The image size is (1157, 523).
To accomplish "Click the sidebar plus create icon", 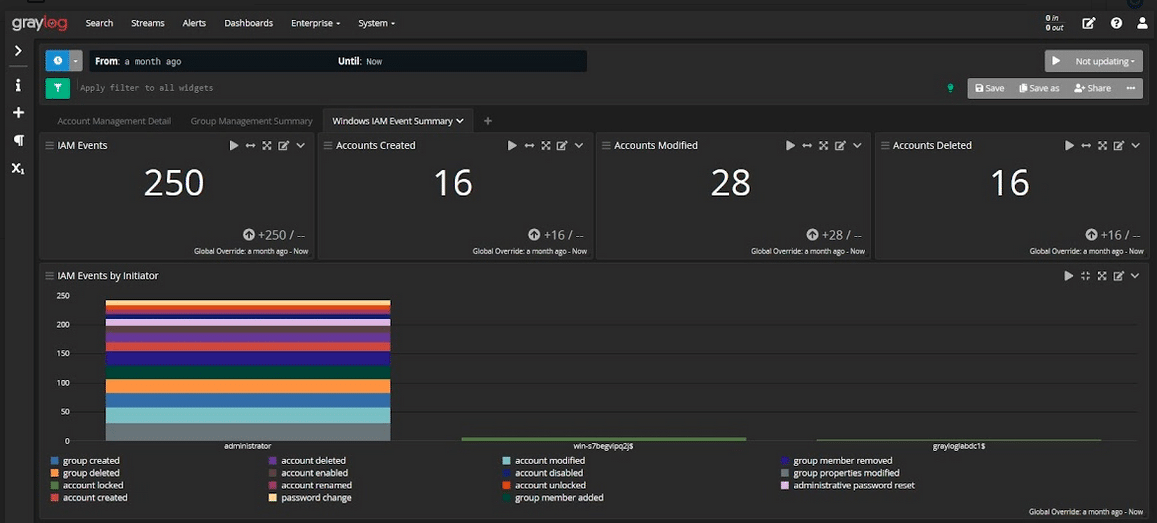I will 18,113.
